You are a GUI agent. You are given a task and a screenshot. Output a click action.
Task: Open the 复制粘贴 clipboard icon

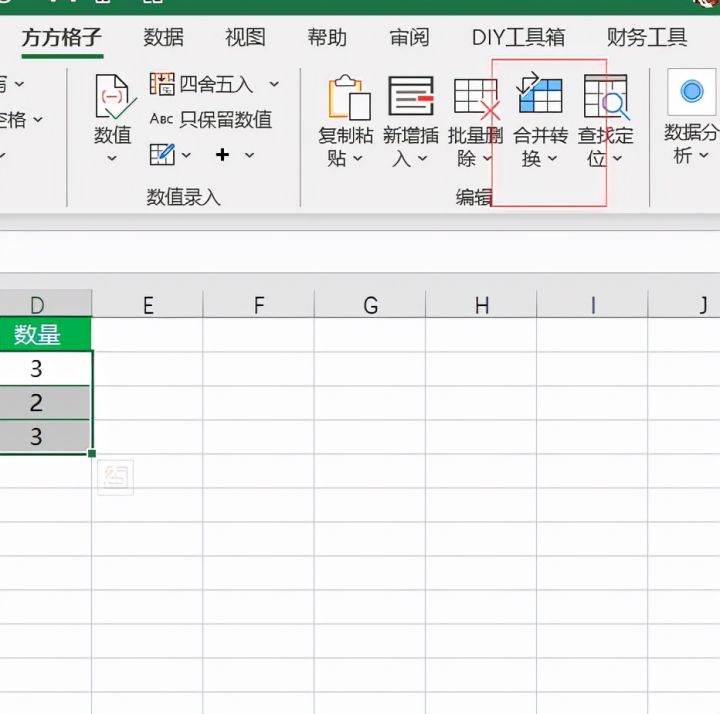tap(349, 97)
